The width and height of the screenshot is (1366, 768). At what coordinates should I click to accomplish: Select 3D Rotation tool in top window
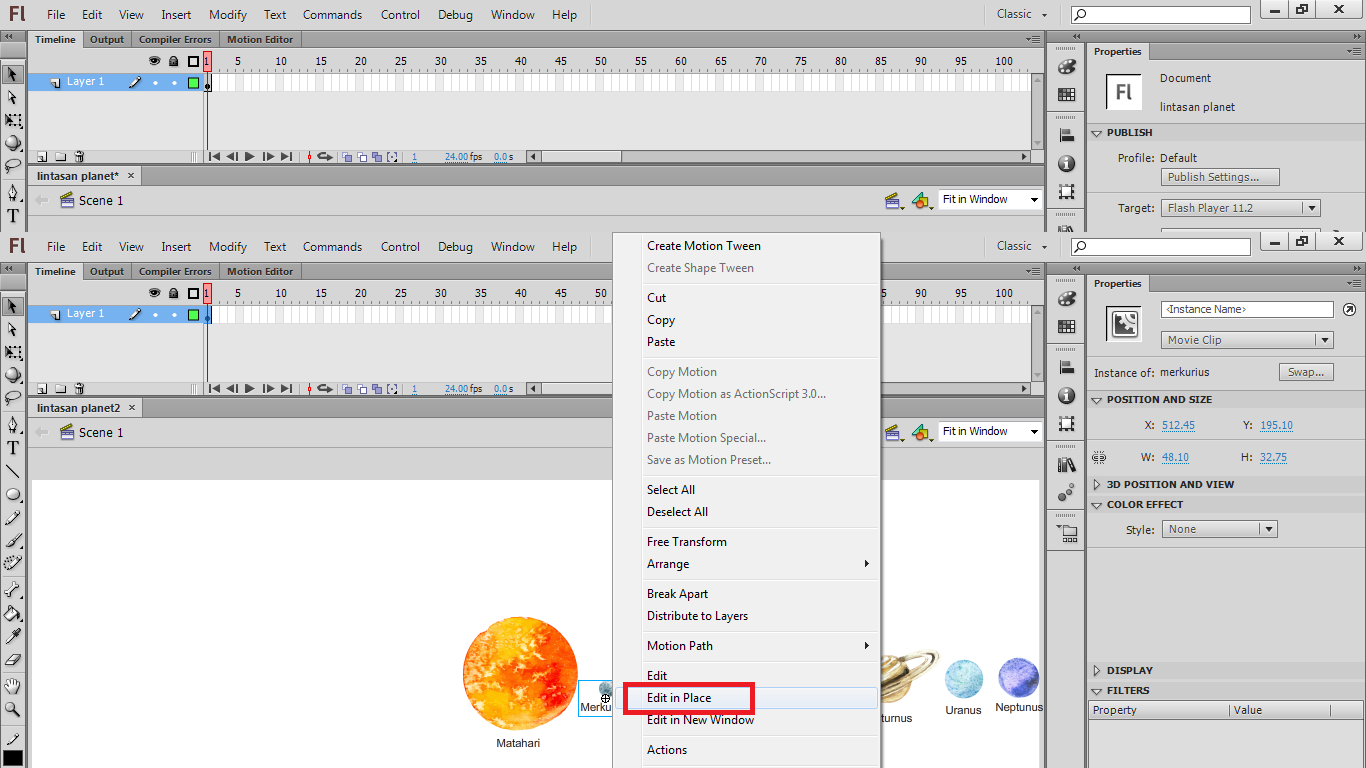coord(13,142)
